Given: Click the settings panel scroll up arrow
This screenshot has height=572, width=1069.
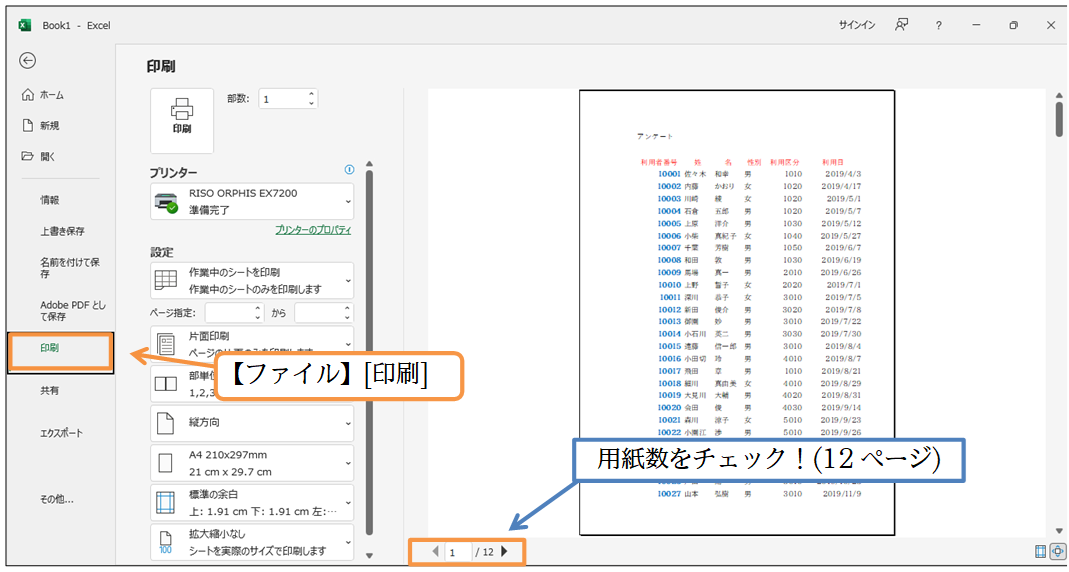Looking at the screenshot, I should [x=370, y=164].
